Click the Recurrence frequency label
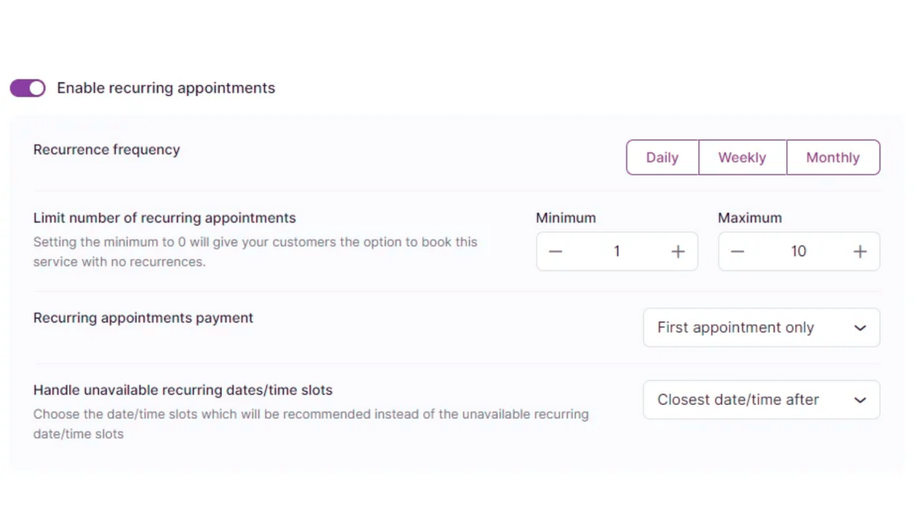 click(x=107, y=150)
